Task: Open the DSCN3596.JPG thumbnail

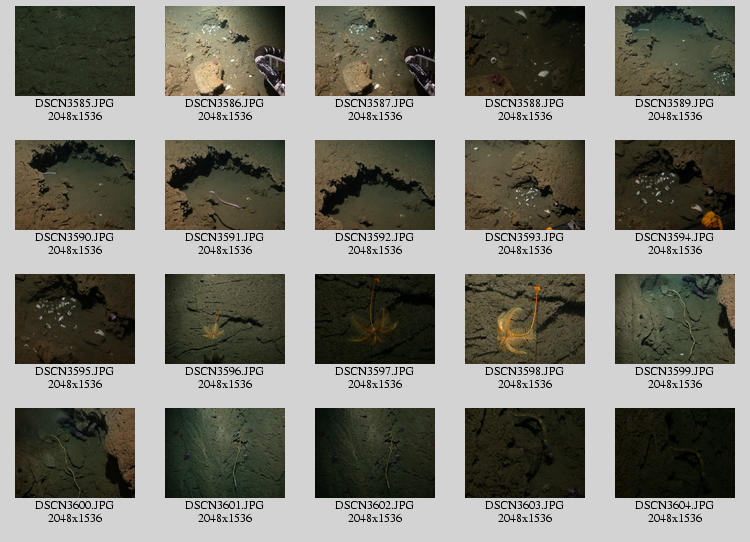Action: coord(225,319)
